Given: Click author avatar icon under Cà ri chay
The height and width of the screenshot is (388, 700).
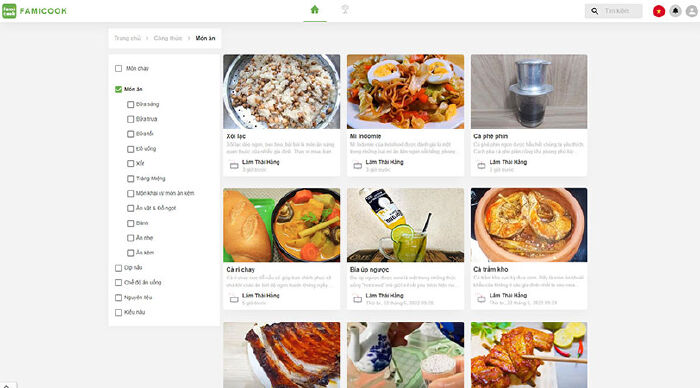Looking at the screenshot, I should [234, 299].
